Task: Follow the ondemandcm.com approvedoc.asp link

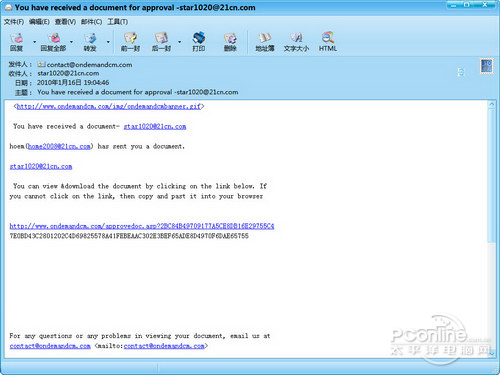Action: click(142, 226)
